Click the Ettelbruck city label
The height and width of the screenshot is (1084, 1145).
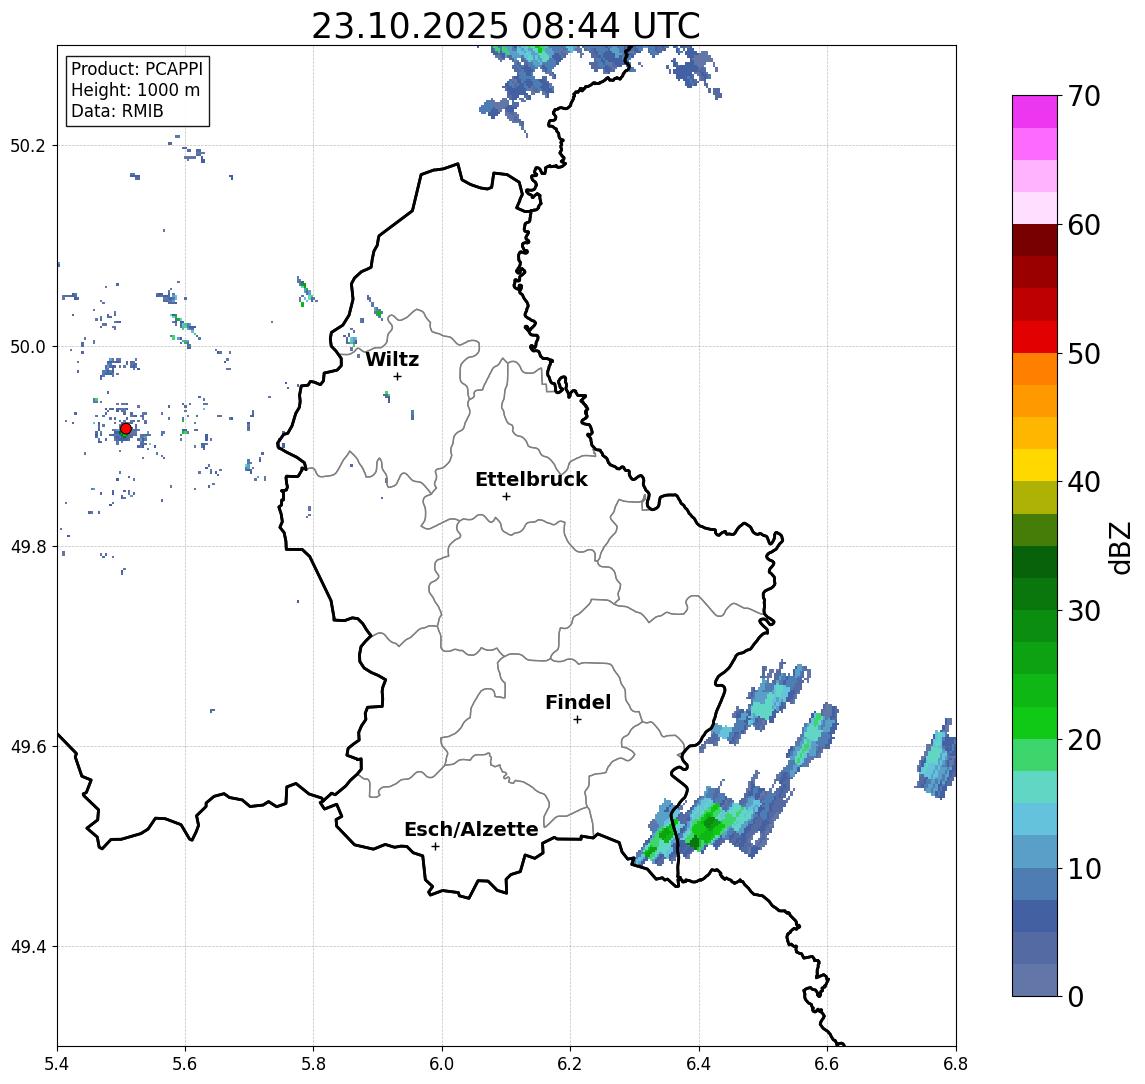coord(532,479)
